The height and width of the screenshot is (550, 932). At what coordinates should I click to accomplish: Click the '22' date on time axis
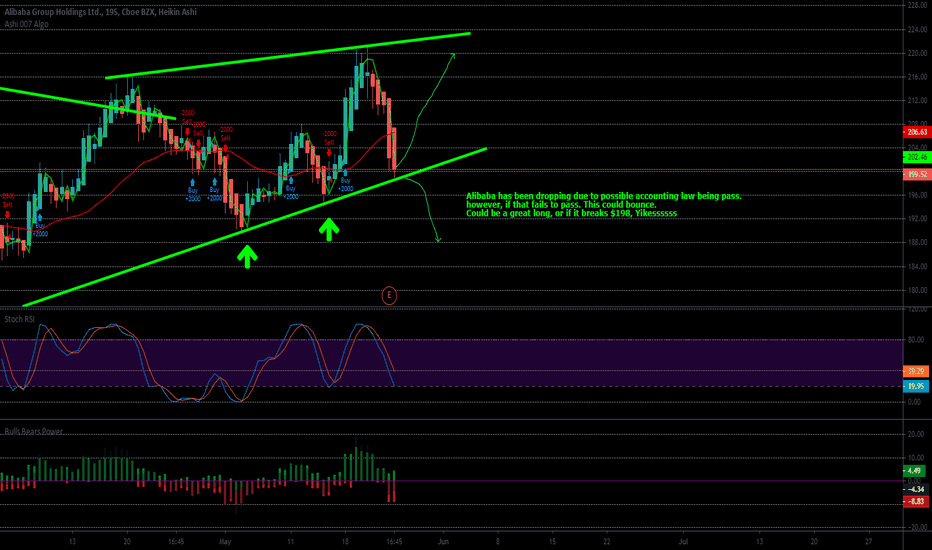(x=607, y=542)
